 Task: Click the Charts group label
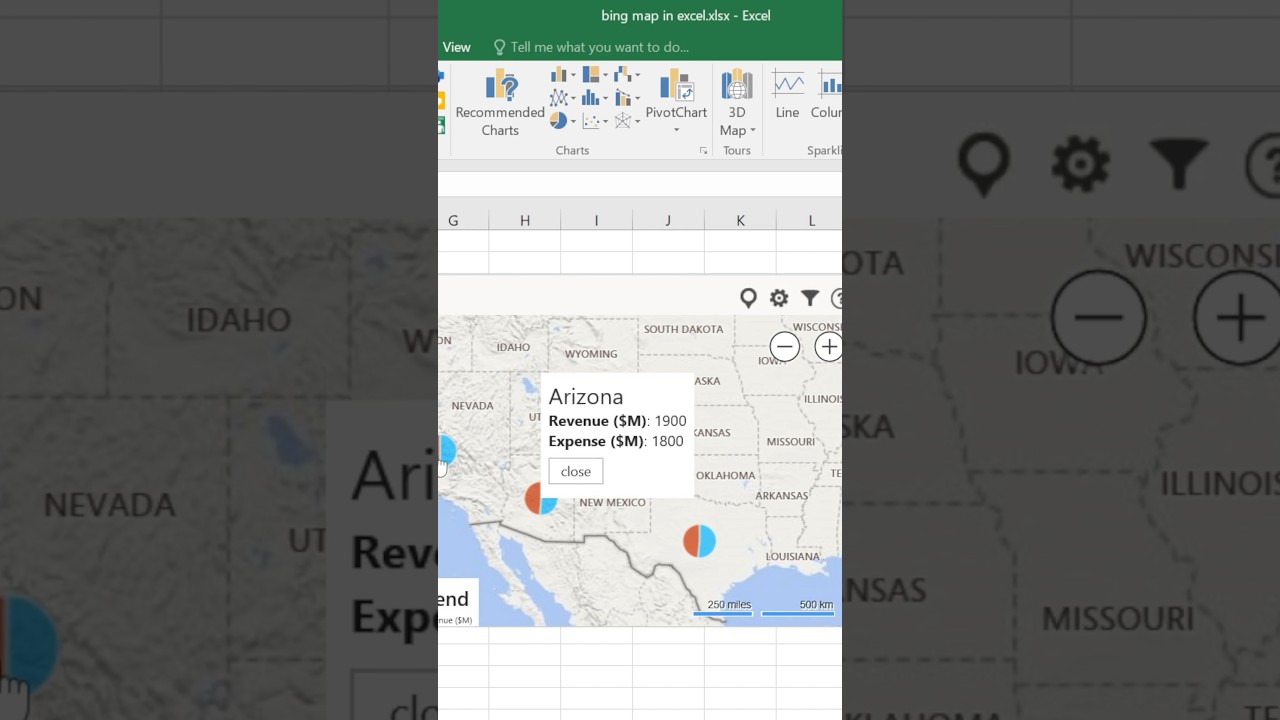point(572,151)
